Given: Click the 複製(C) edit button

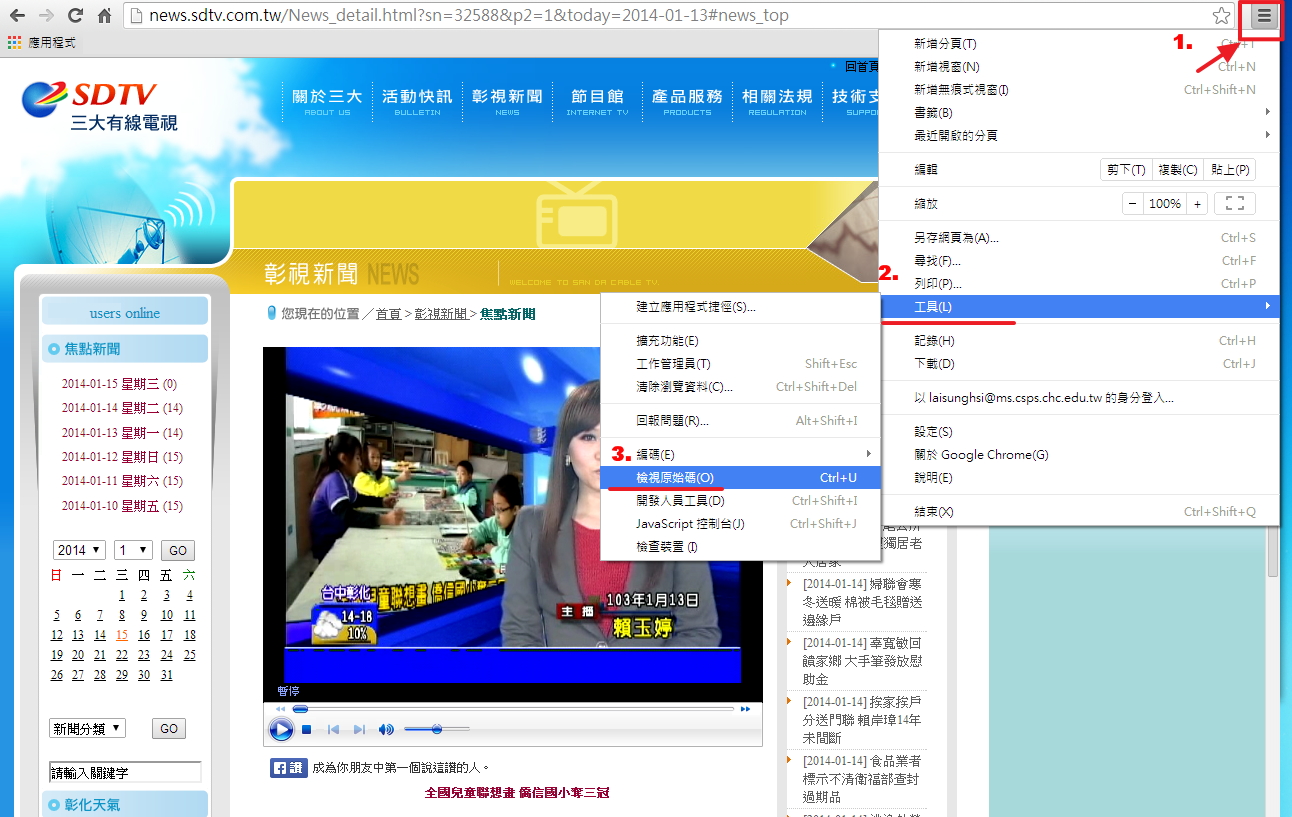Looking at the screenshot, I should coord(1178,170).
